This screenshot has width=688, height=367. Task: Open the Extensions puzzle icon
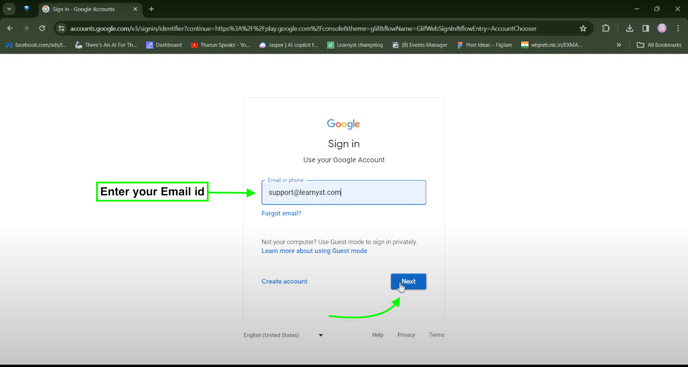pos(606,29)
